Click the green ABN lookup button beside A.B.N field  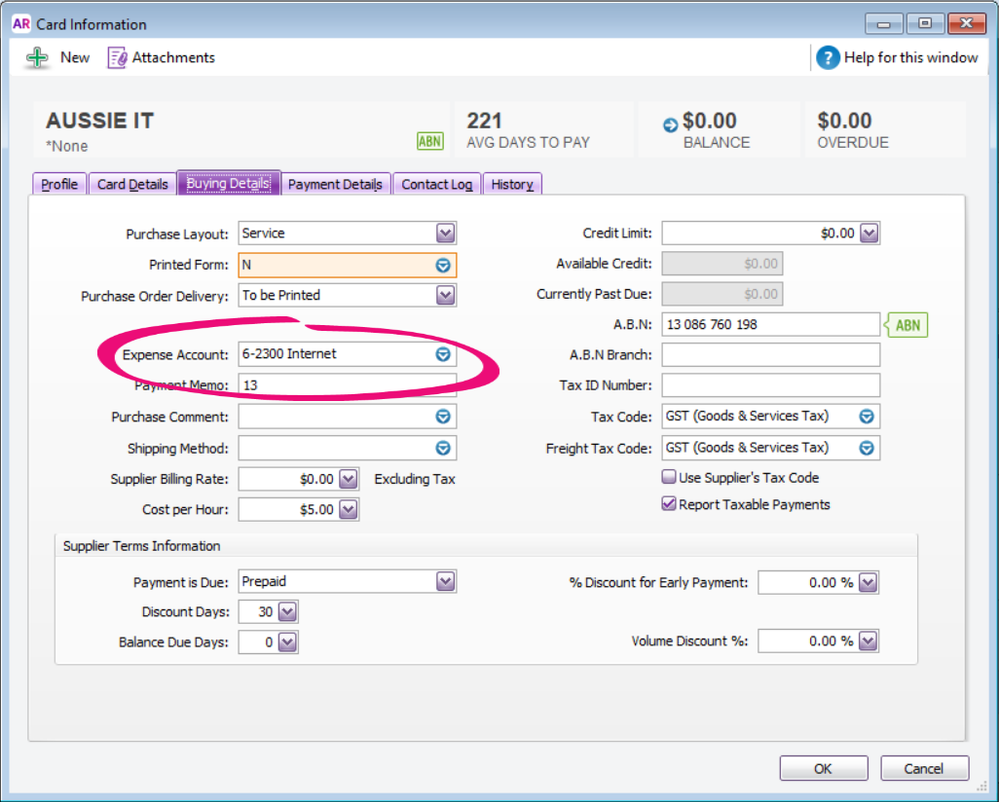[x=906, y=325]
